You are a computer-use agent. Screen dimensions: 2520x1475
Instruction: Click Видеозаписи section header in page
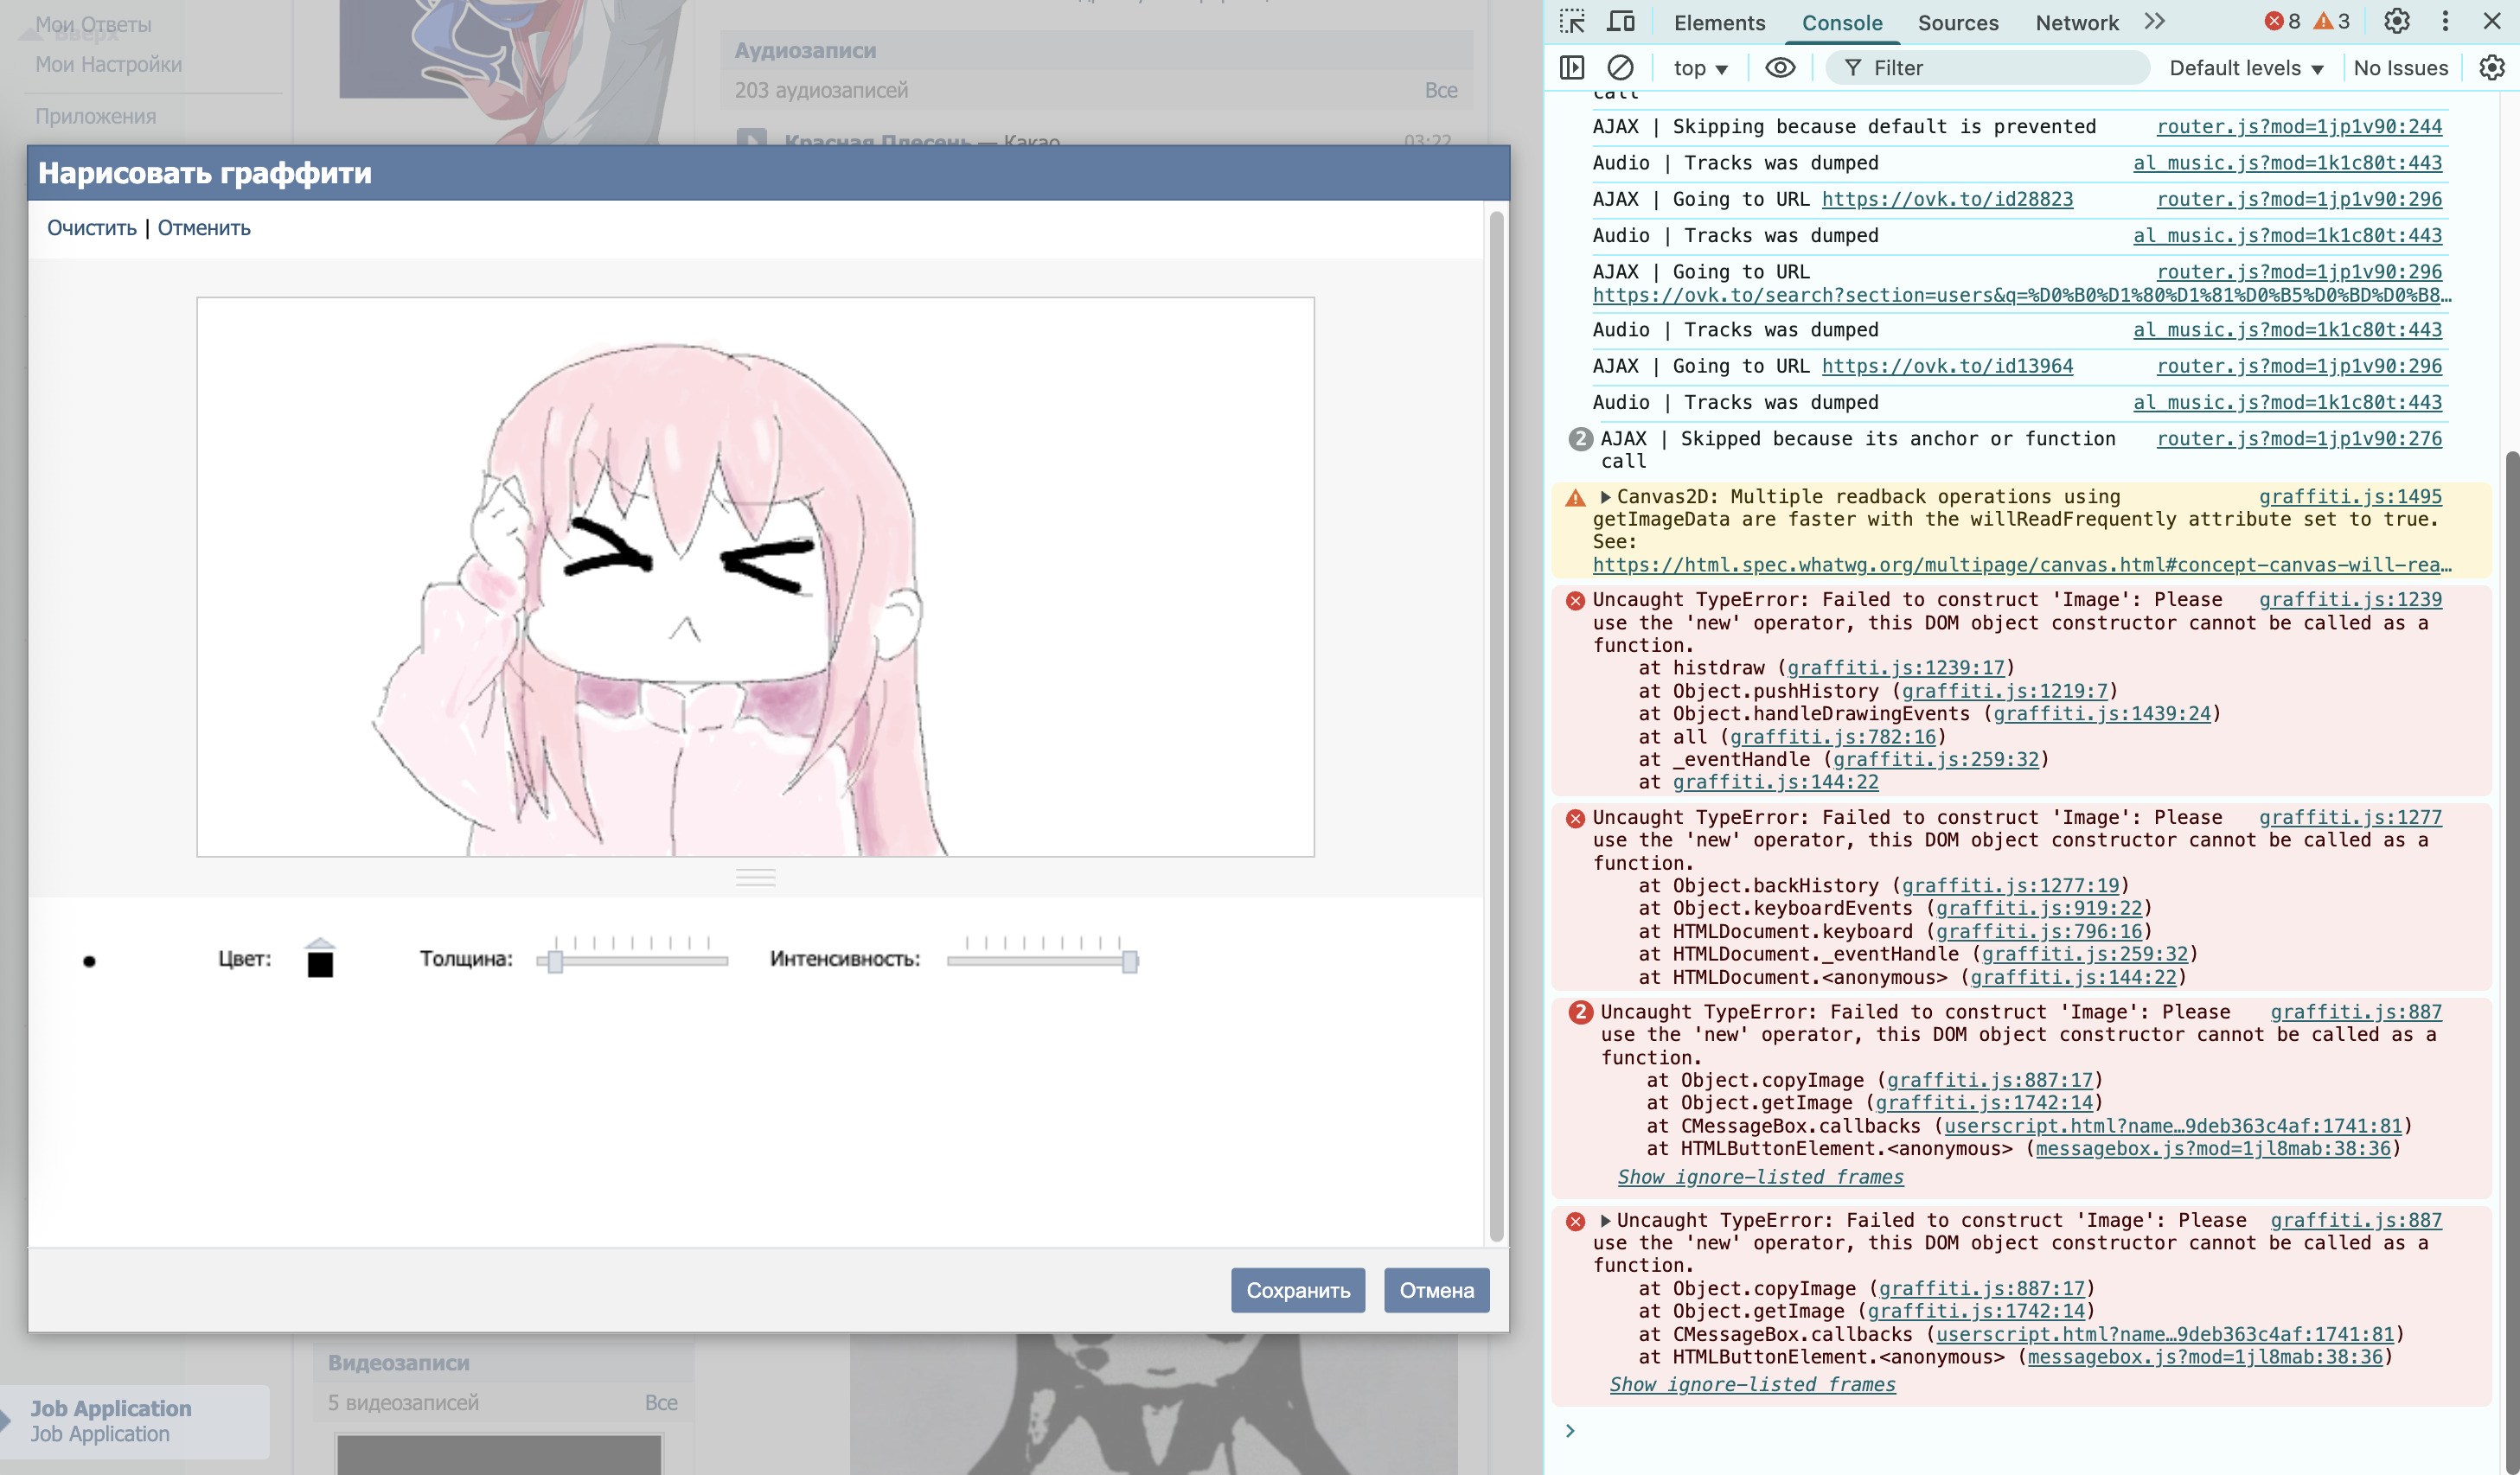[398, 1362]
